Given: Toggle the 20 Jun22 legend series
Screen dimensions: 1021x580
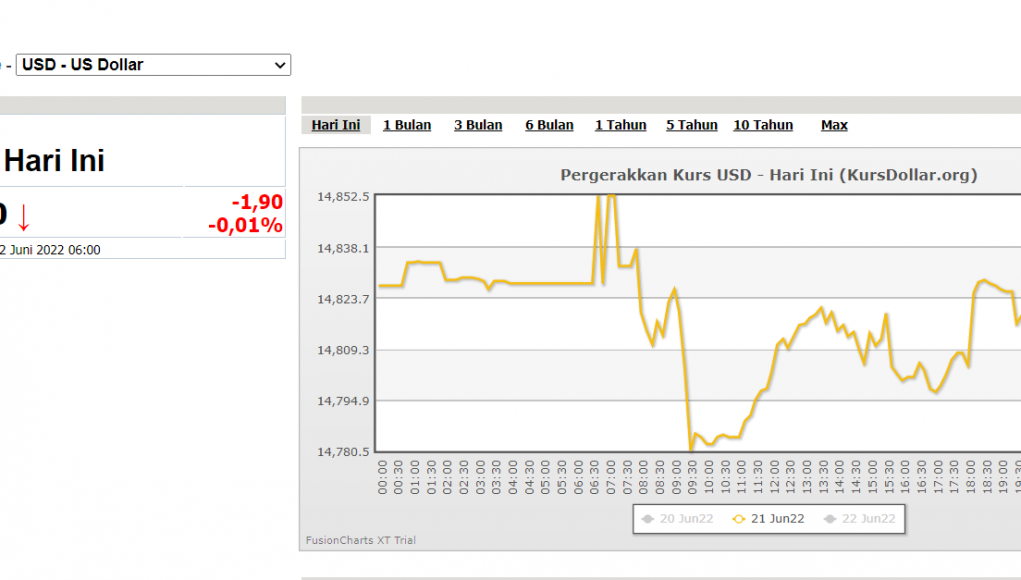Looking at the screenshot, I should pos(679,519).
